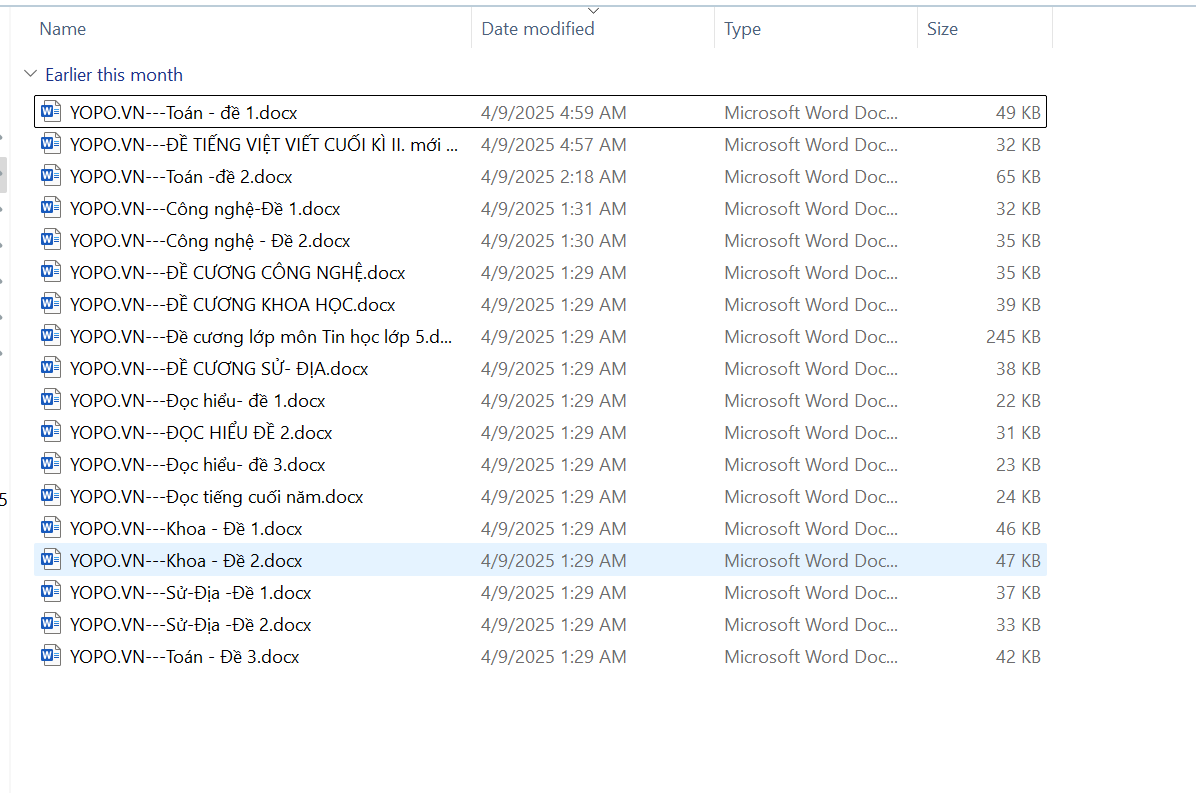
Task: Click Word icon of Công nghệ-Đề 1.docx
Action: point(50,208)
